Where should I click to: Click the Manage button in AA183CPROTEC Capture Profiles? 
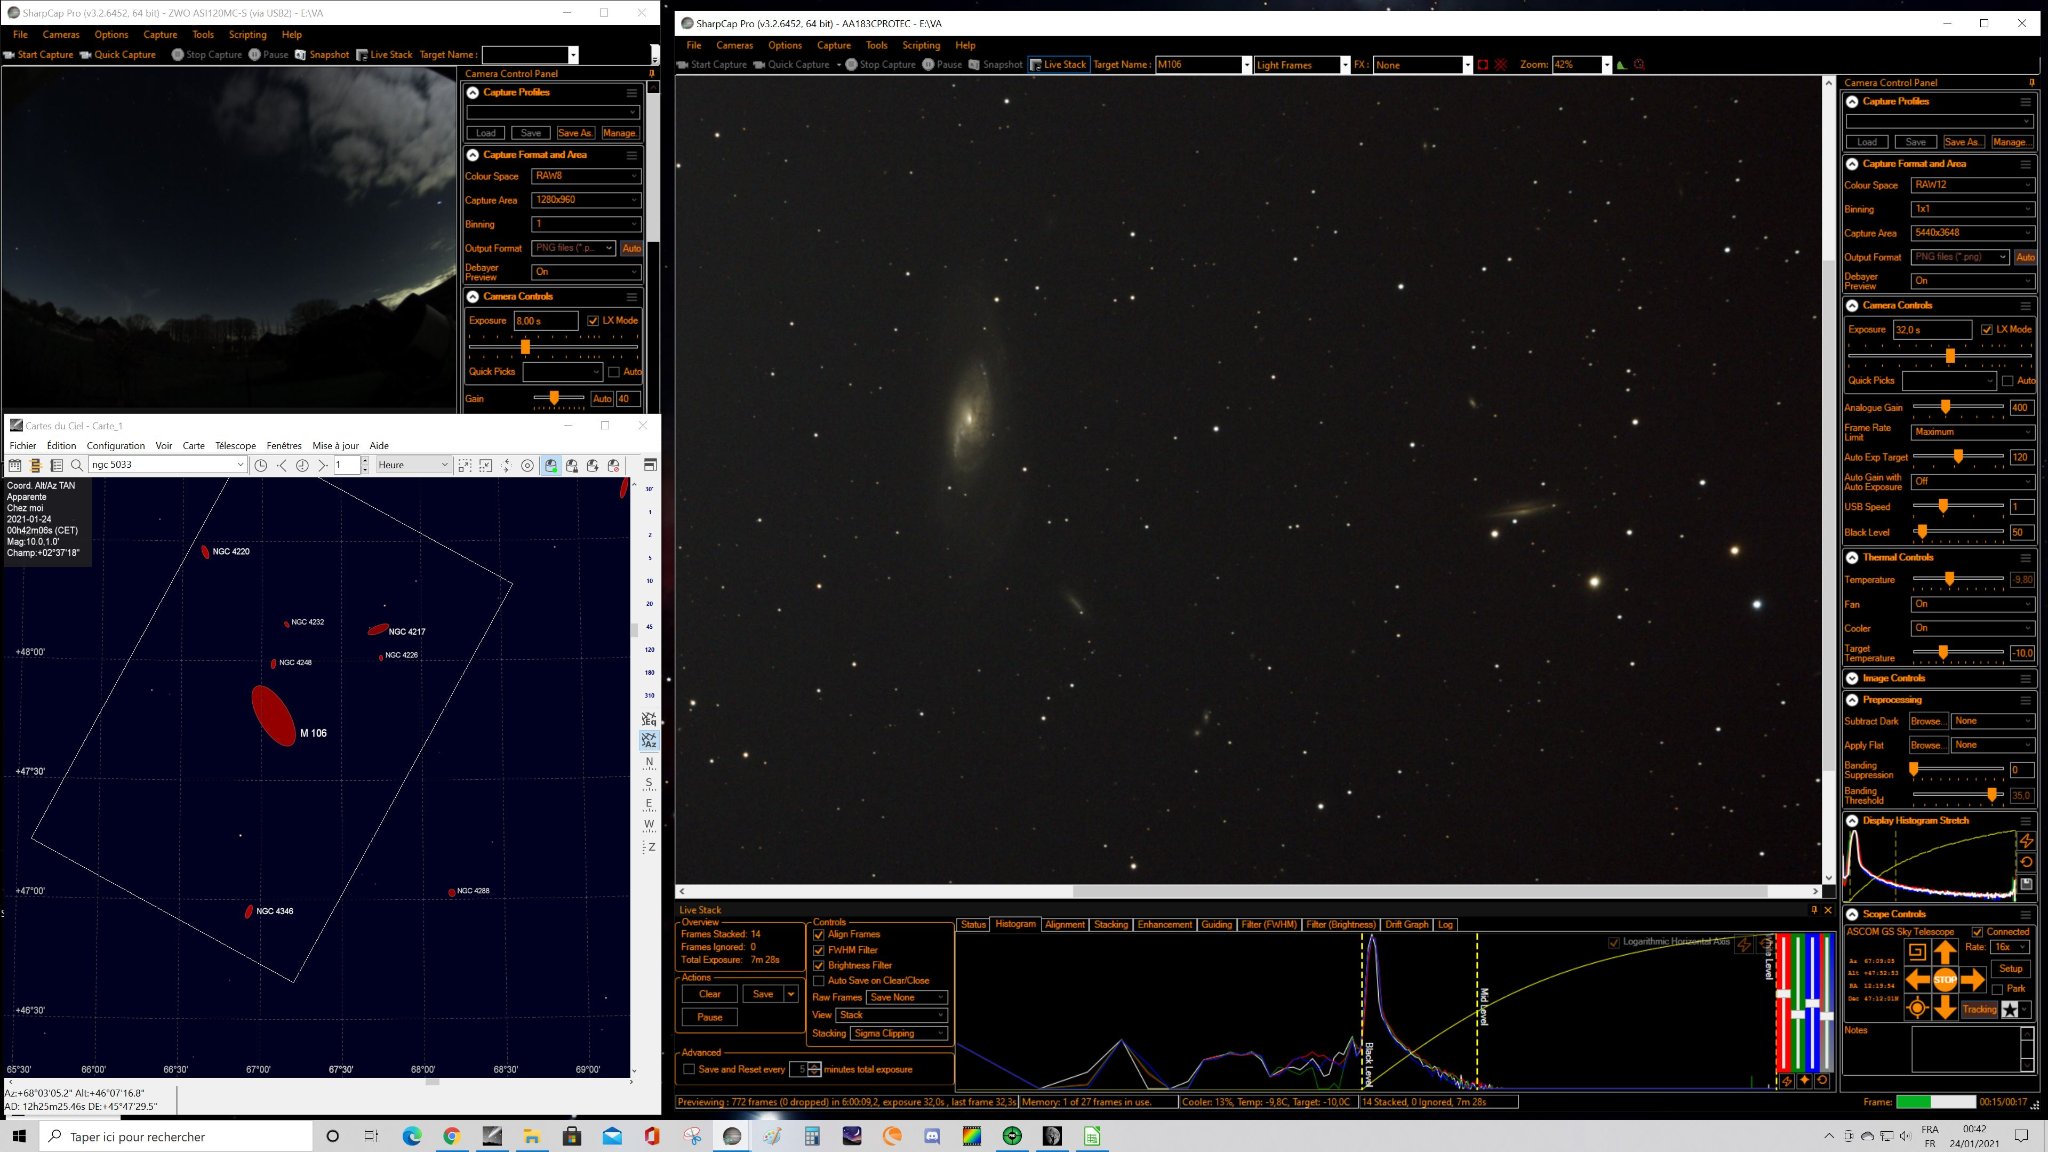point(2010,142)
